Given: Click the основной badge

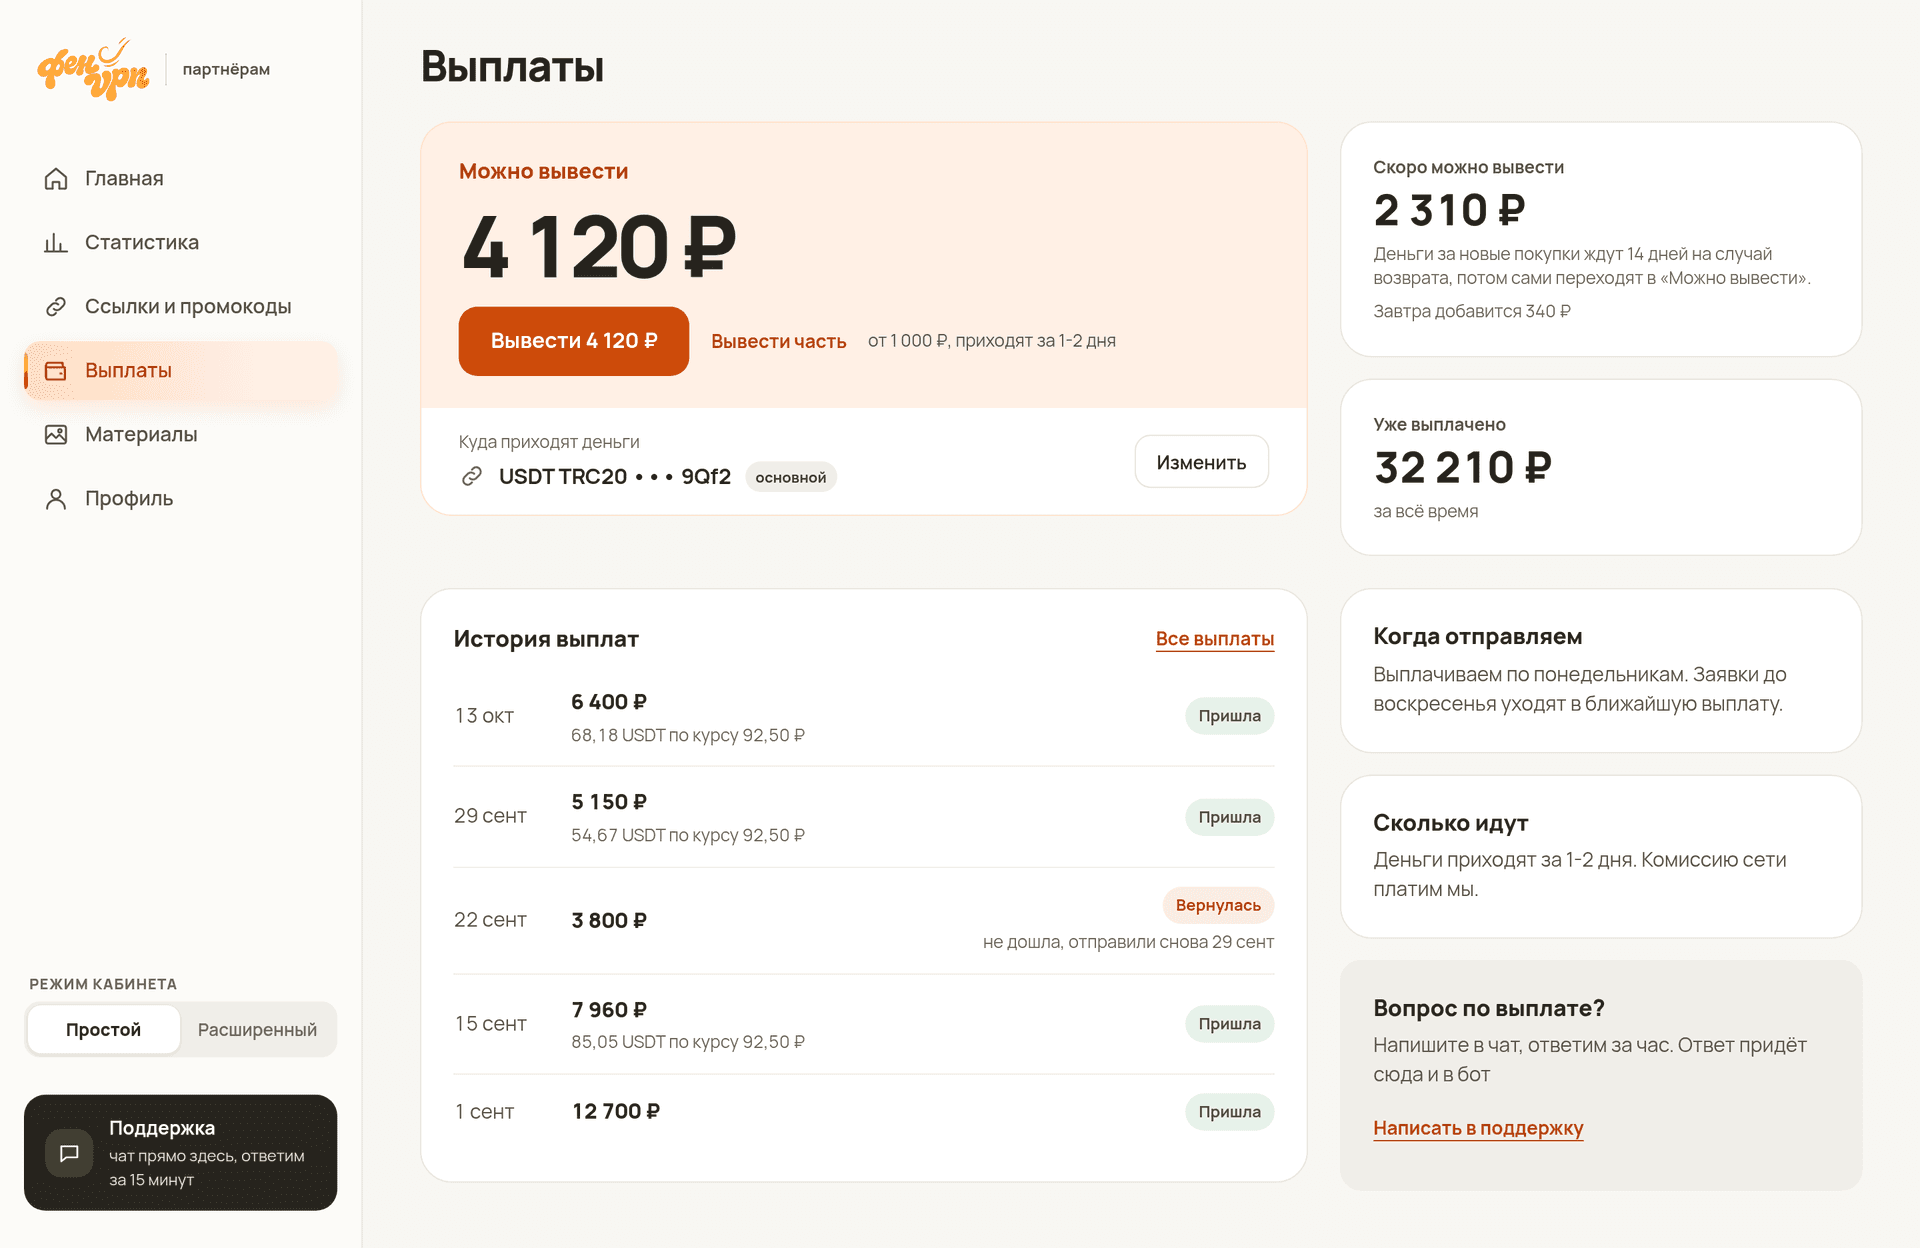Looking at the screenshot, I should (791, 477).
